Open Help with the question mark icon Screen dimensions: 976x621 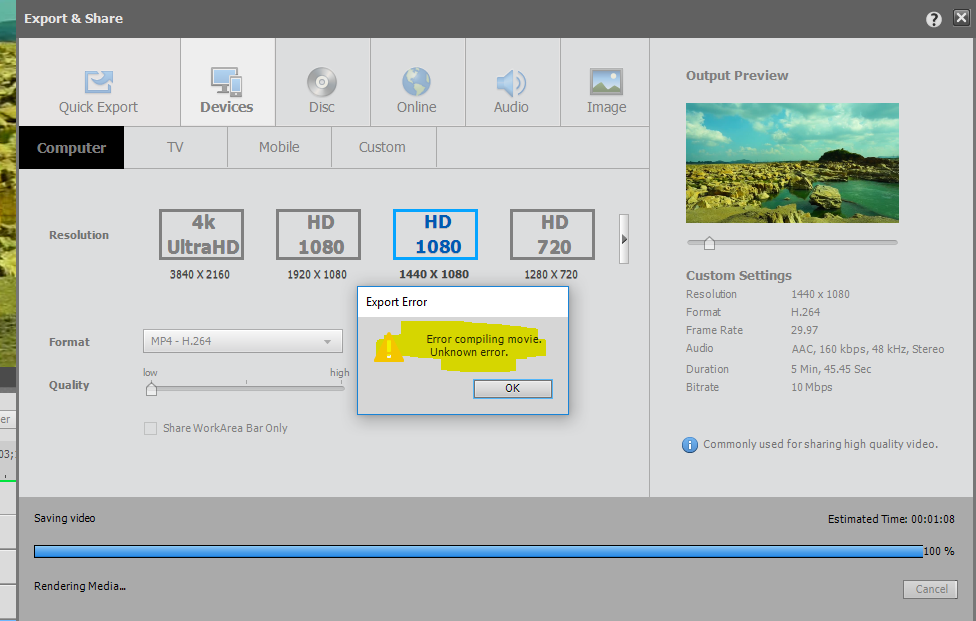click(934, 19)
